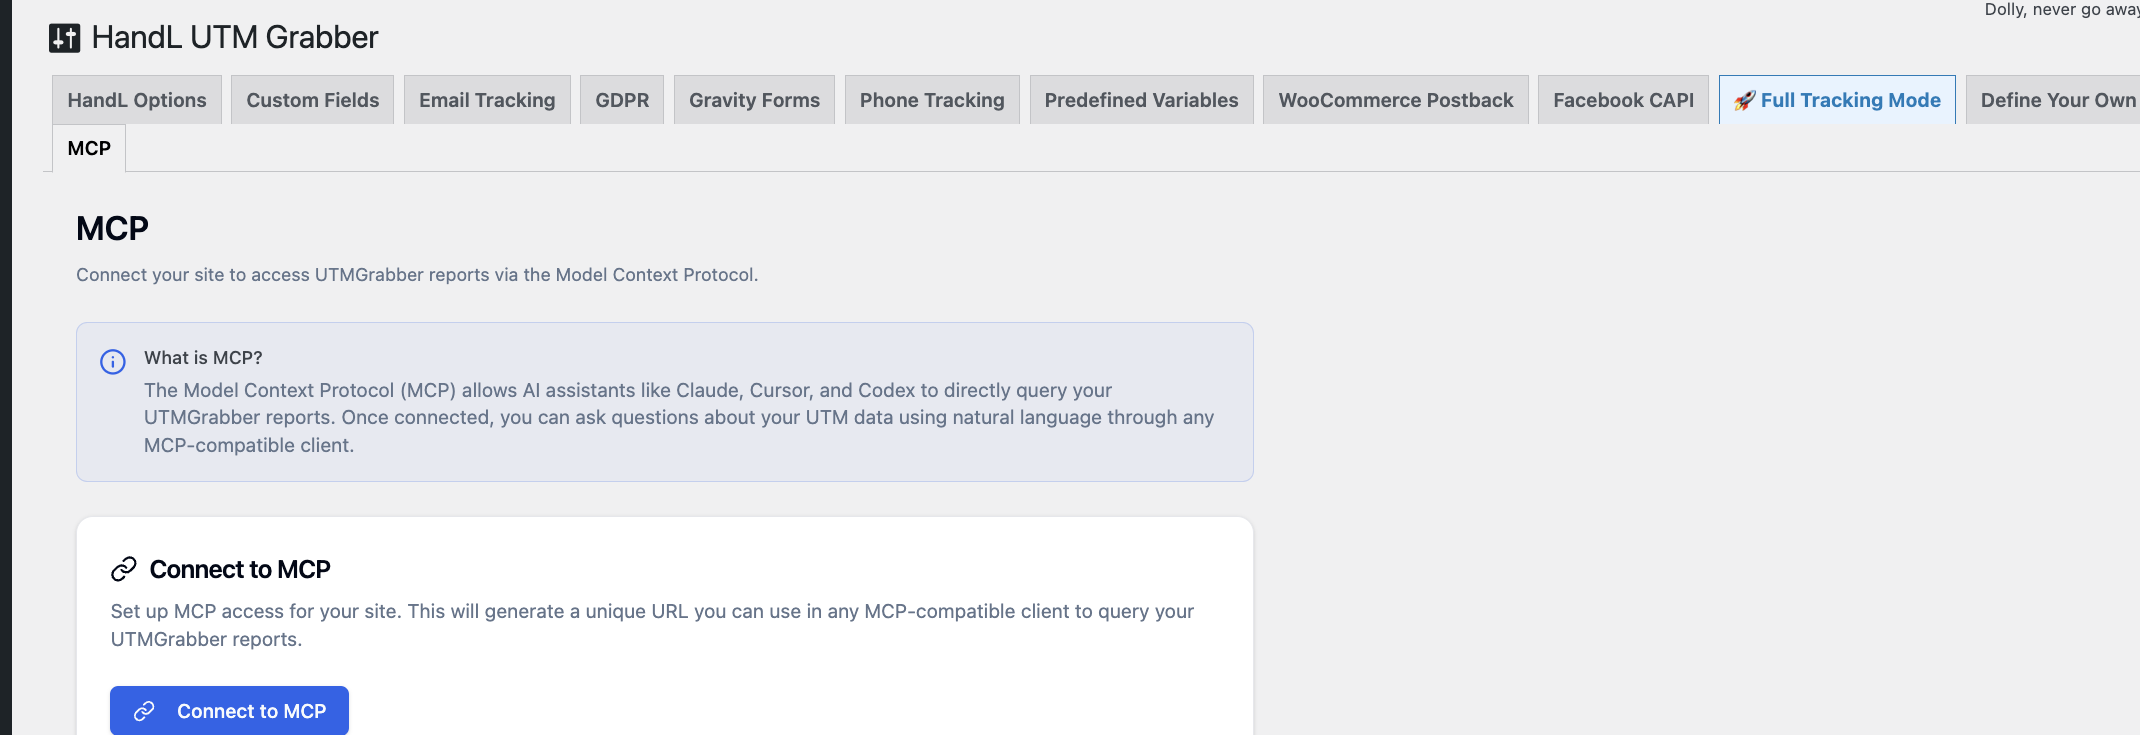Open the WooCommerce Postback tab

tap(1395, 101)
